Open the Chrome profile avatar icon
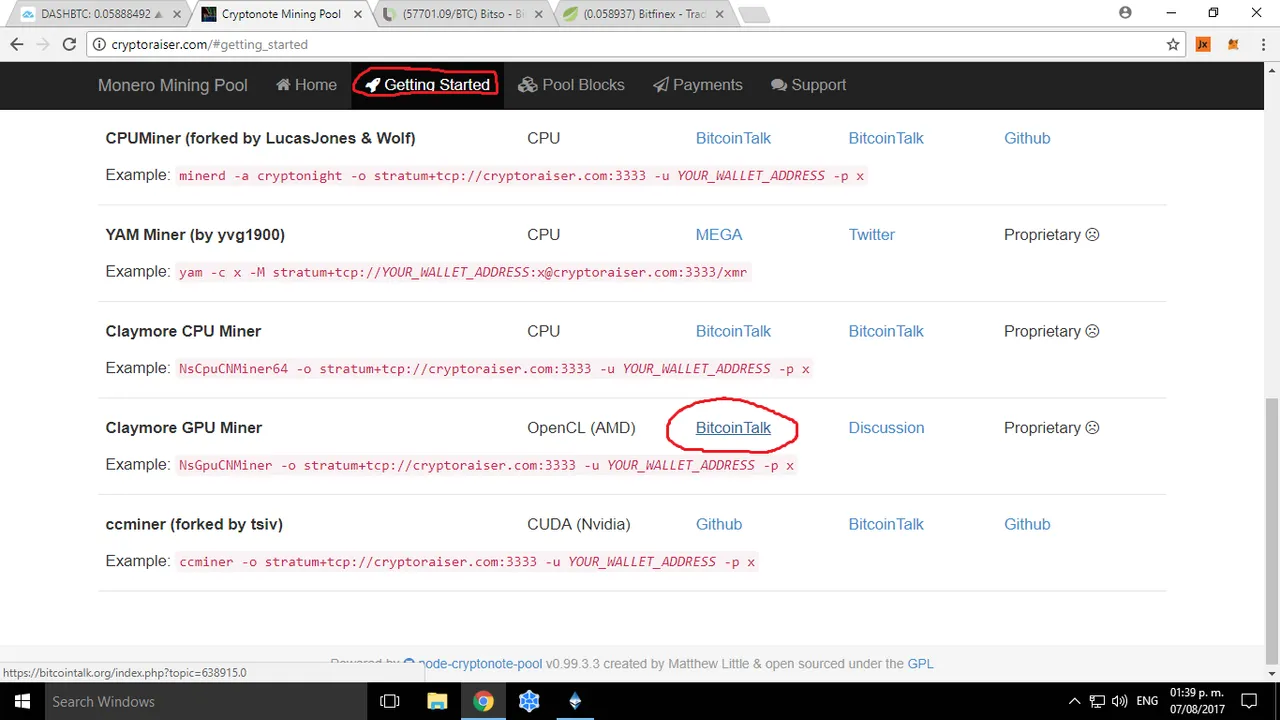This screenshot has width=1280, height=720. [x=1125, y=13]
